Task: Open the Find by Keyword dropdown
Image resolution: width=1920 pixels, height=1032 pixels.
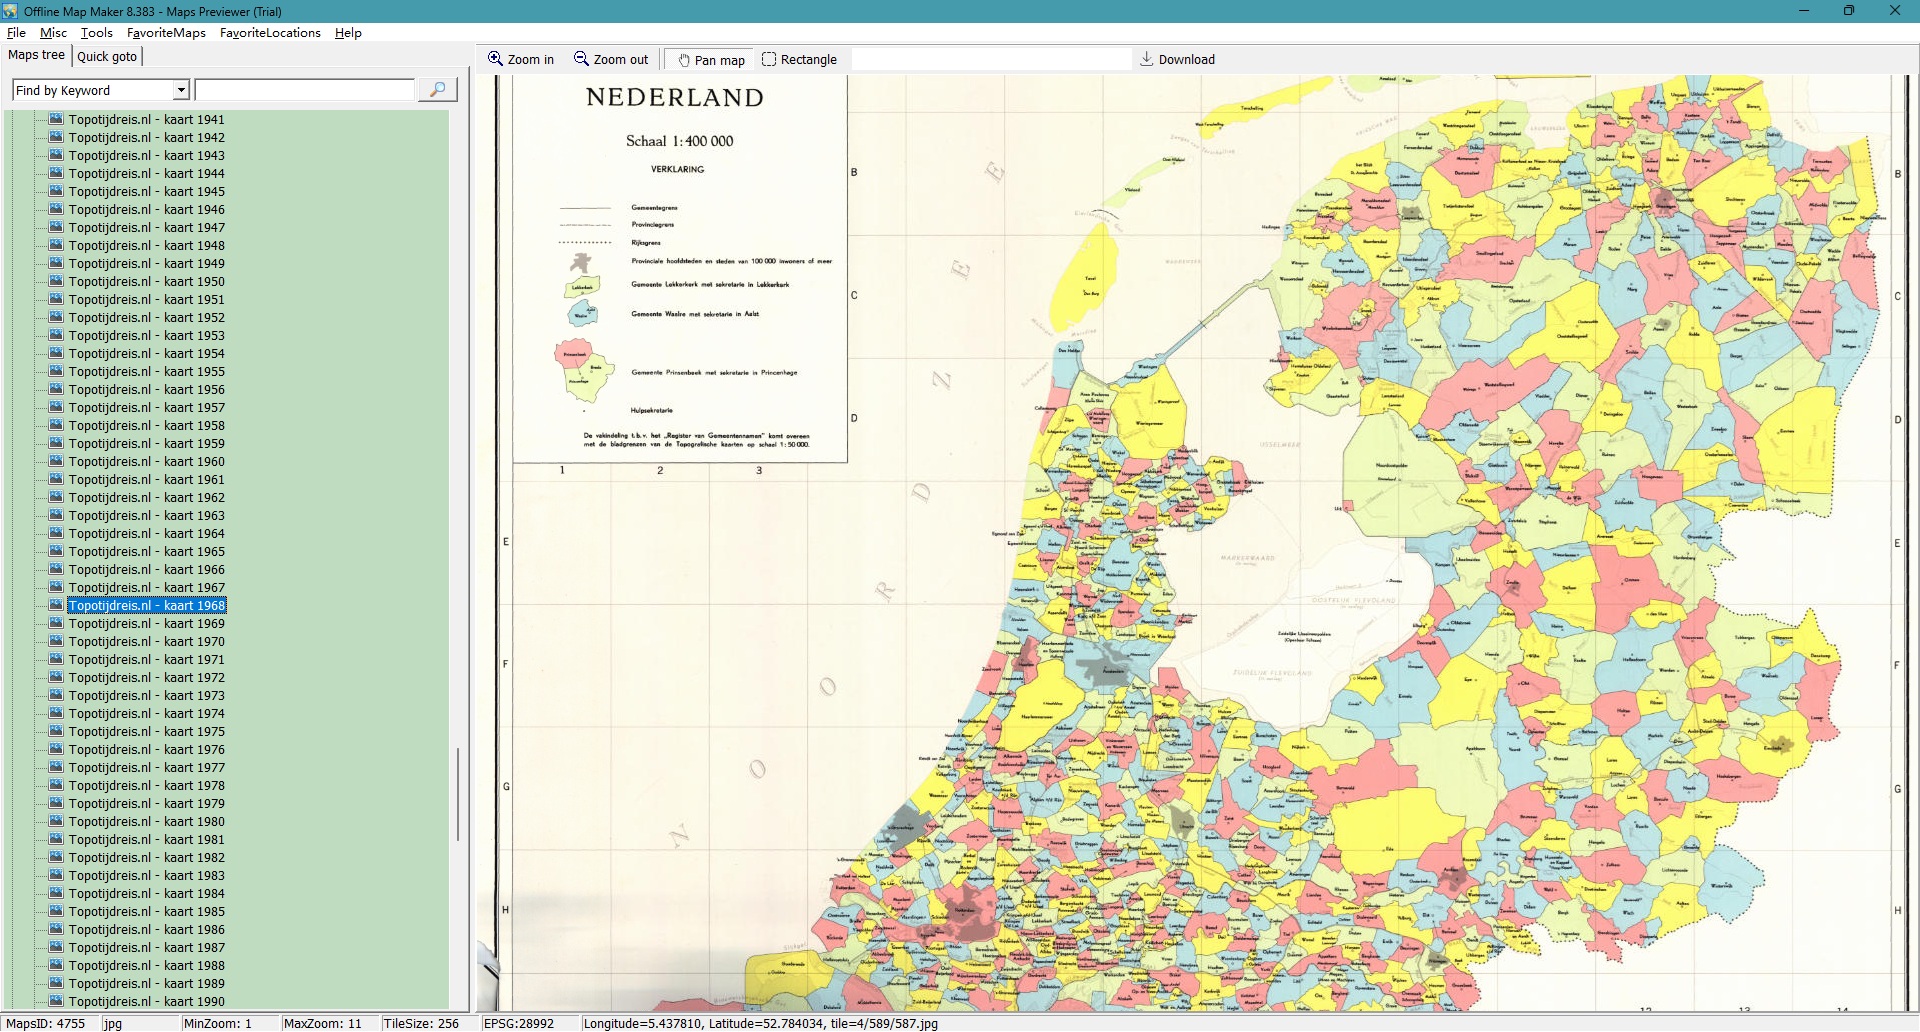Action: click(181, 90)
